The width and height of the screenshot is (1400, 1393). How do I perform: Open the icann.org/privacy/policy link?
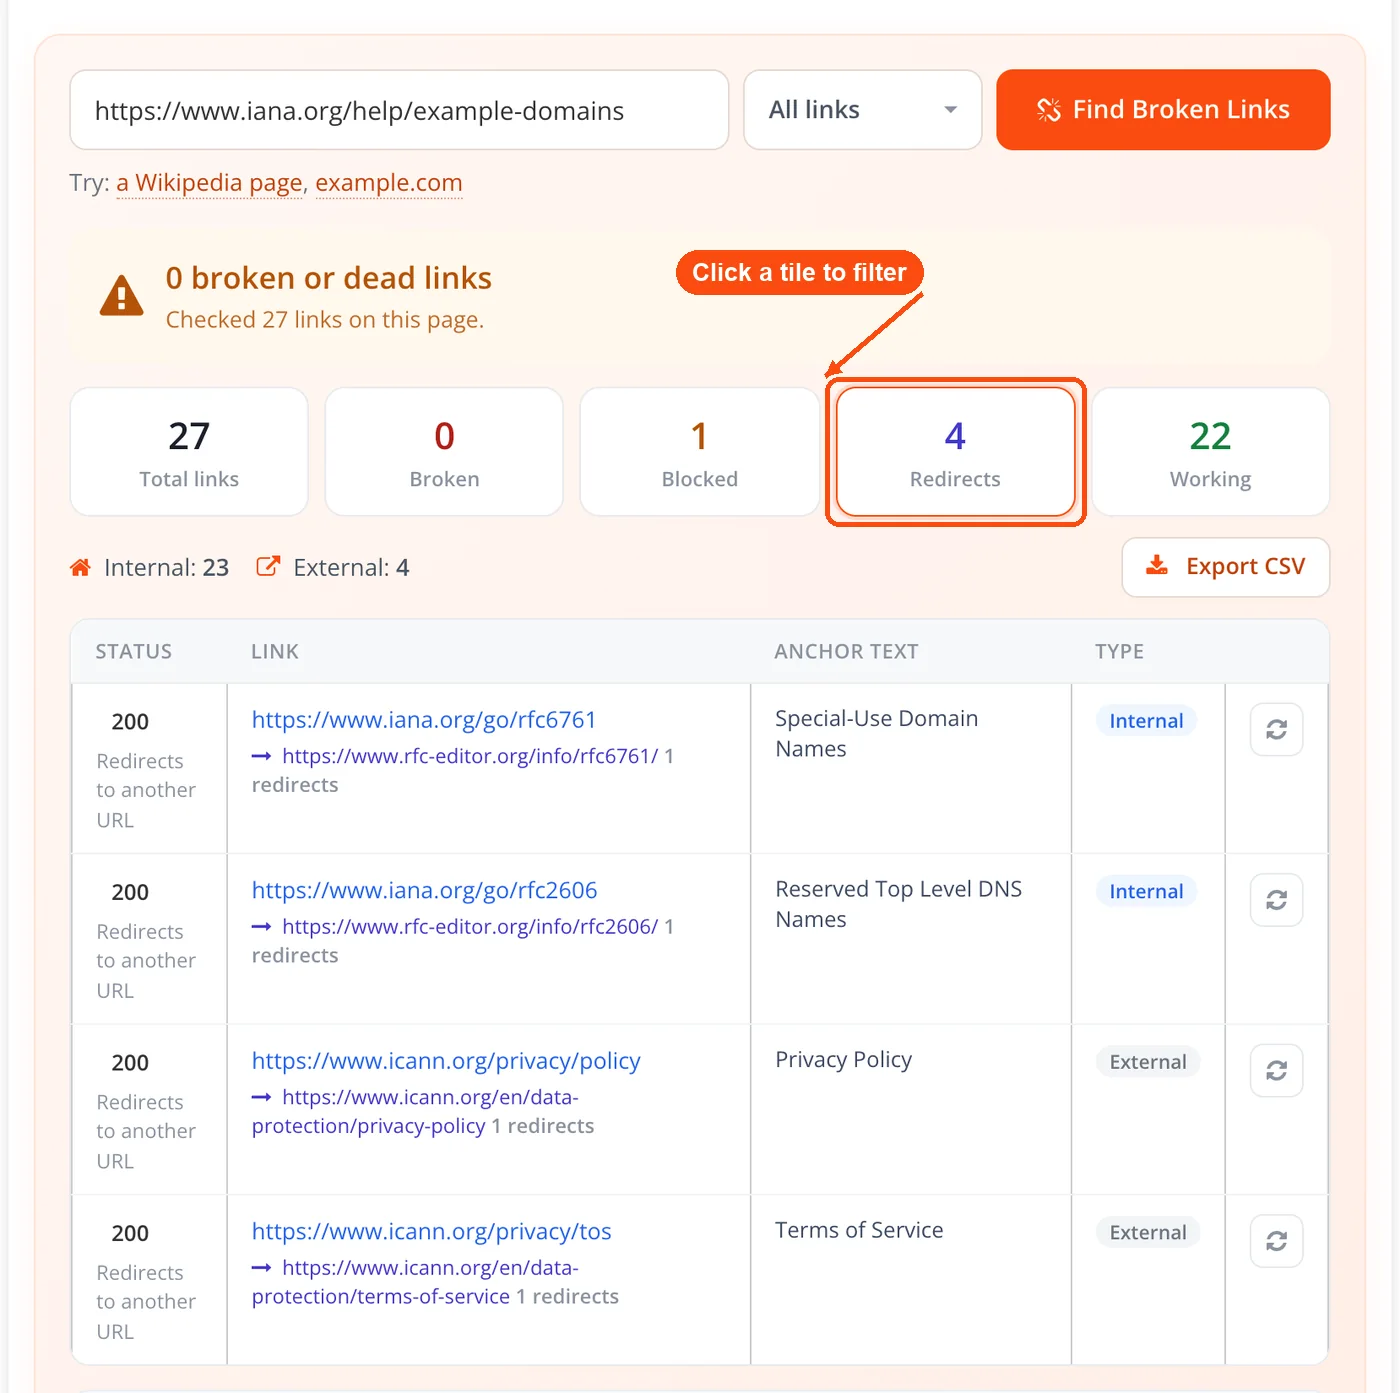pos(446,1061)
